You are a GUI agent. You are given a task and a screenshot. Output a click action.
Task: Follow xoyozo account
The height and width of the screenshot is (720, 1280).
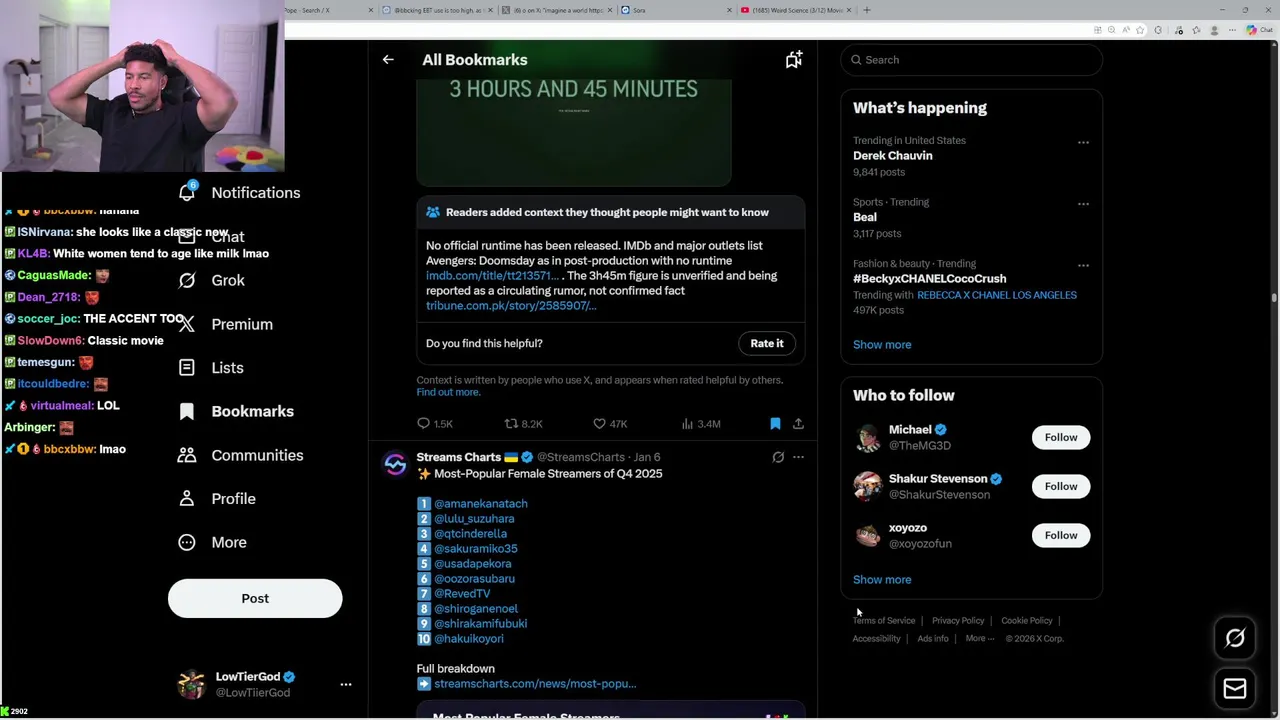pos(1061,535)
